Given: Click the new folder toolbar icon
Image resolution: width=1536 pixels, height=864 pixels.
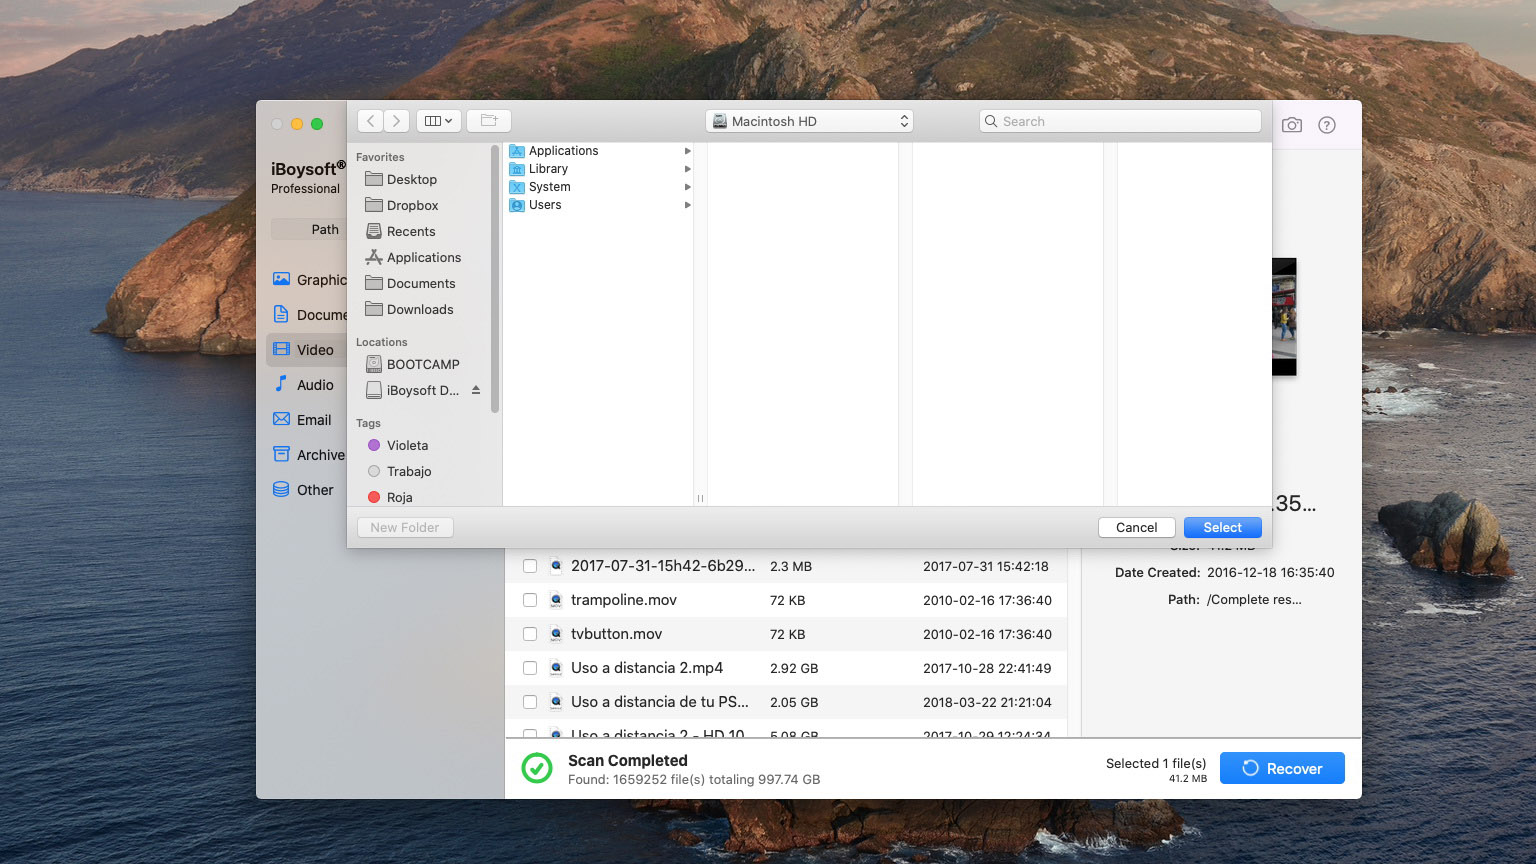Looking at the screenshot, I should pyautogui.click(x=489, y=121).
